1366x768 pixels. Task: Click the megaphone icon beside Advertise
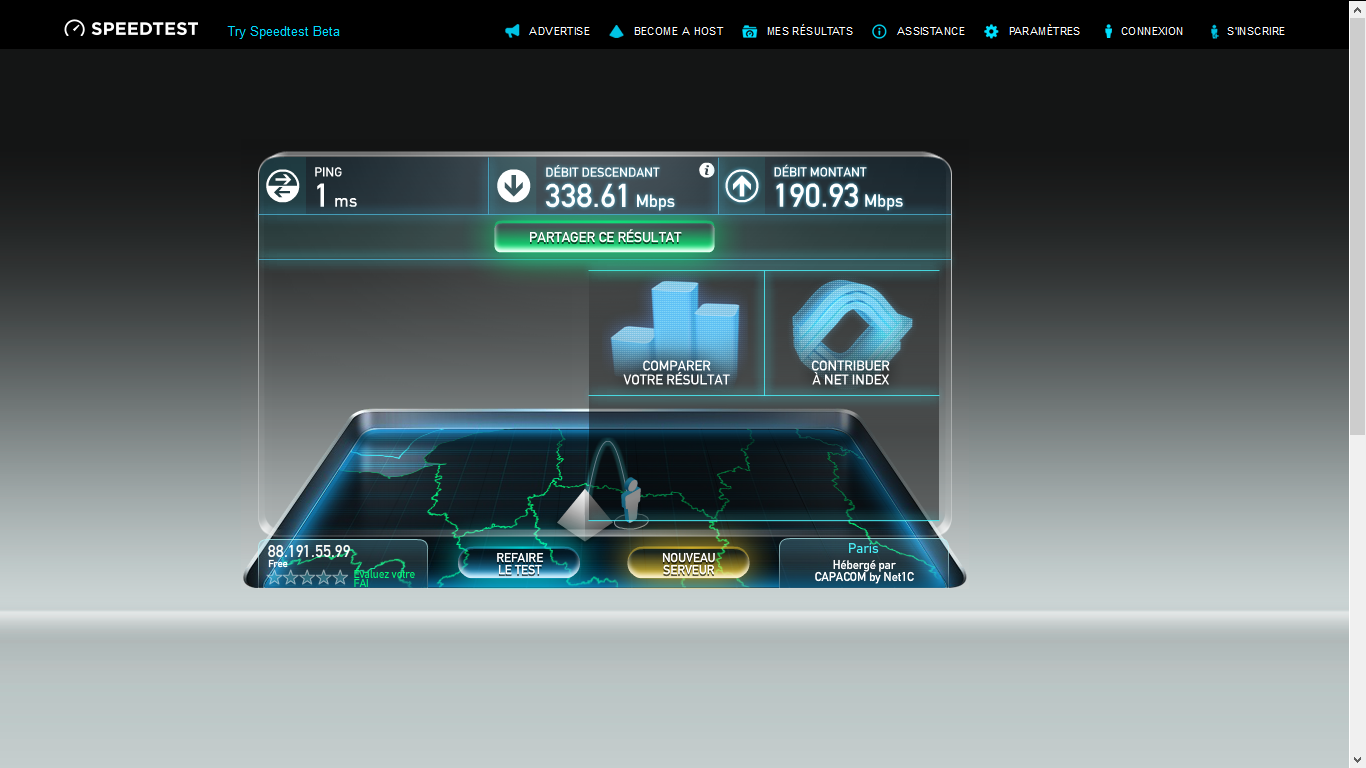[513, 31]
